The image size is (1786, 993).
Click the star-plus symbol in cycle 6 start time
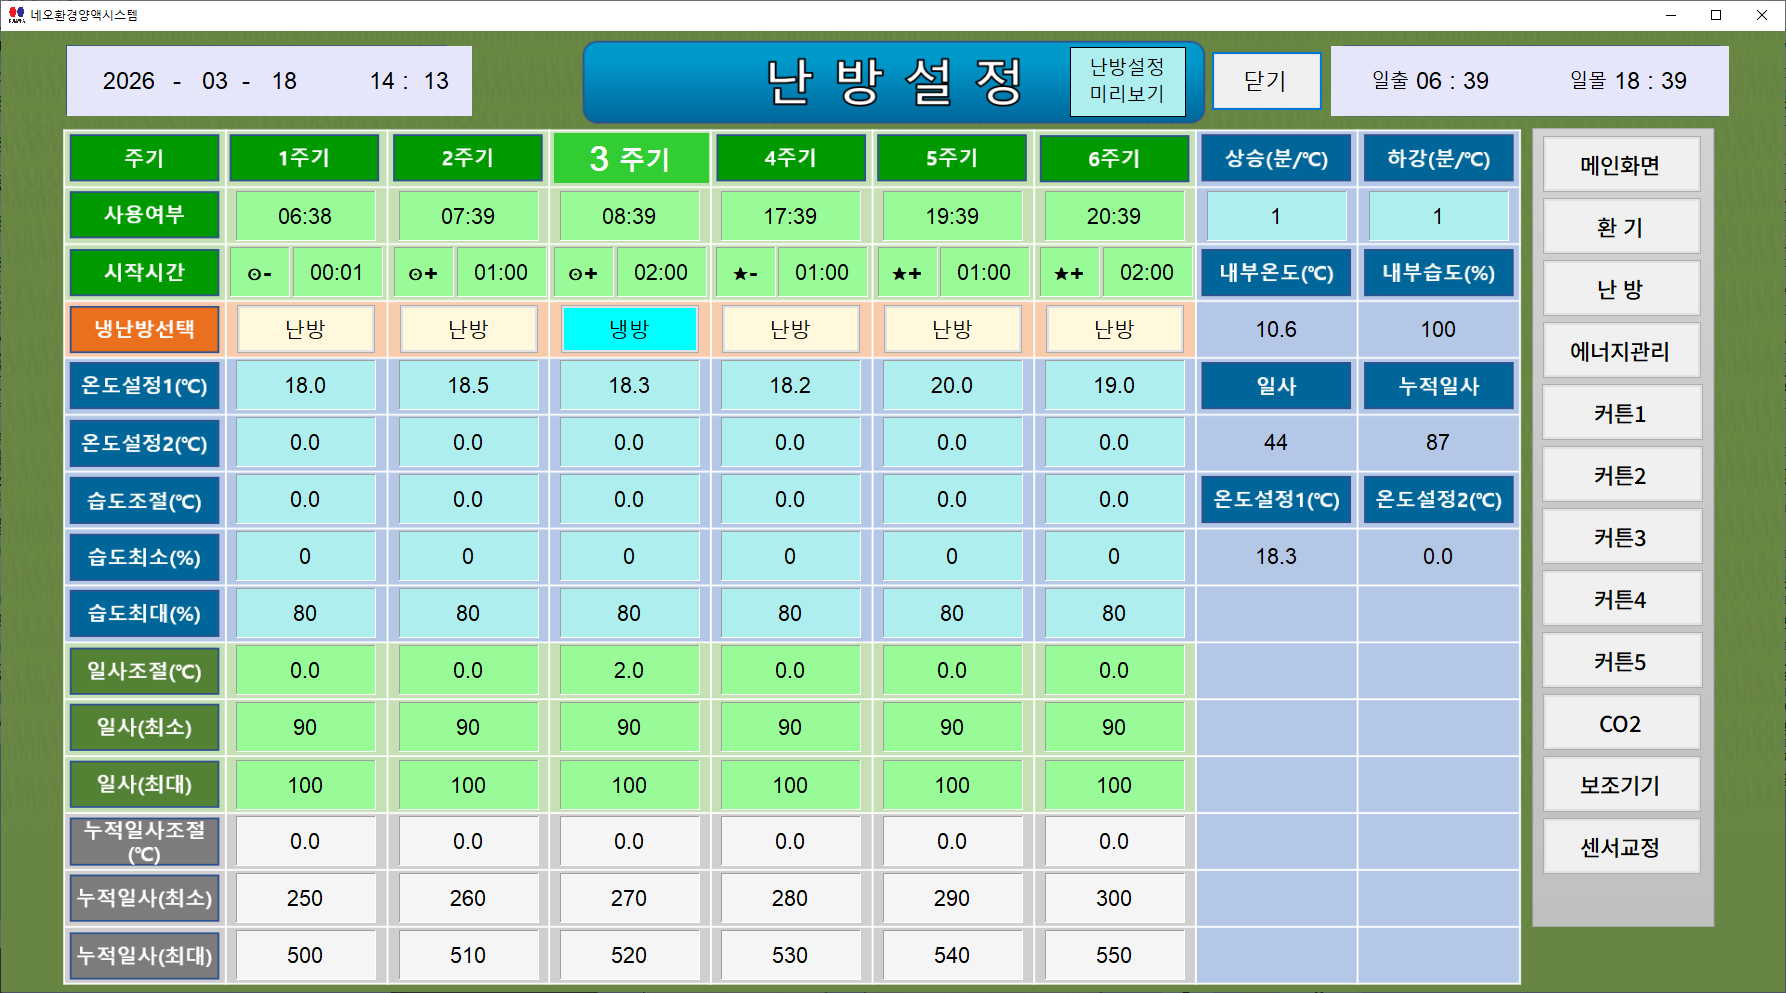[1069, 273]
